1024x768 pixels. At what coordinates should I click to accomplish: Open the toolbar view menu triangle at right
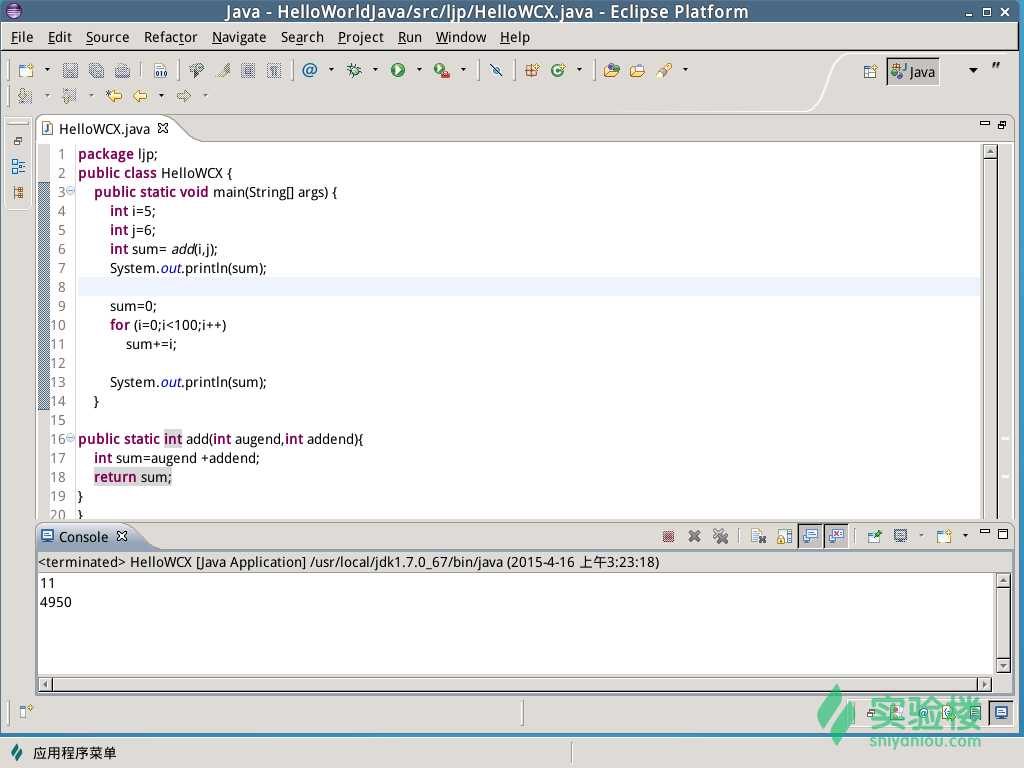pyautogui.click(x=973, y=71)
